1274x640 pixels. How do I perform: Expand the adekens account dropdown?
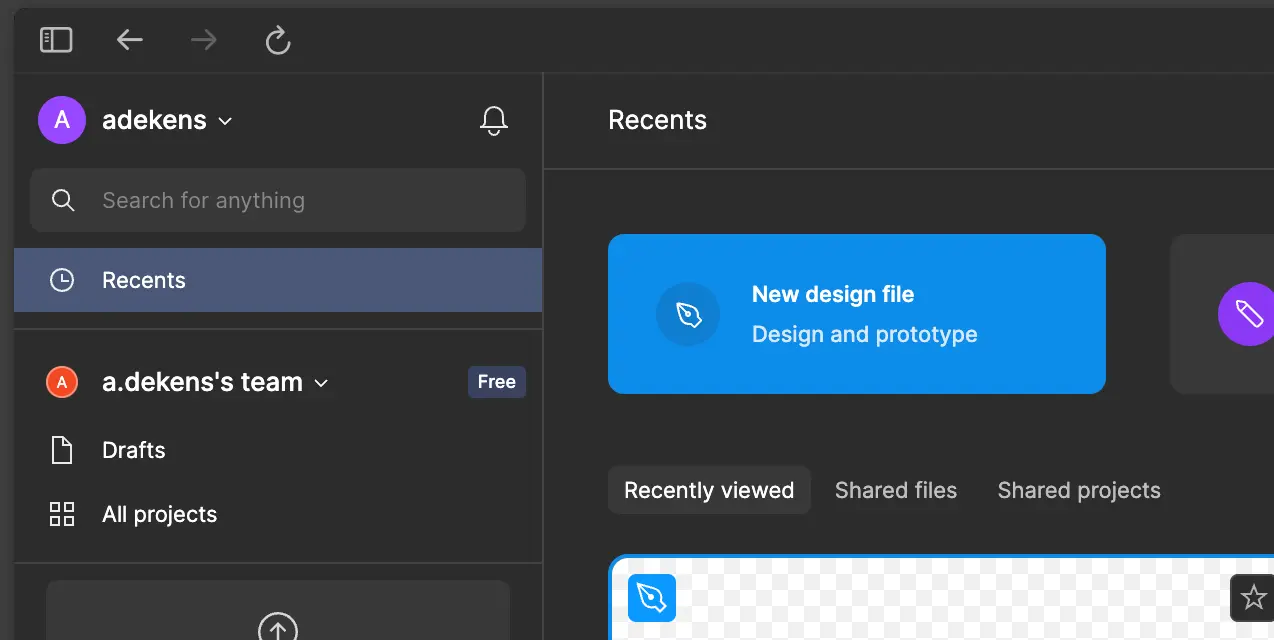pos(225,121)
